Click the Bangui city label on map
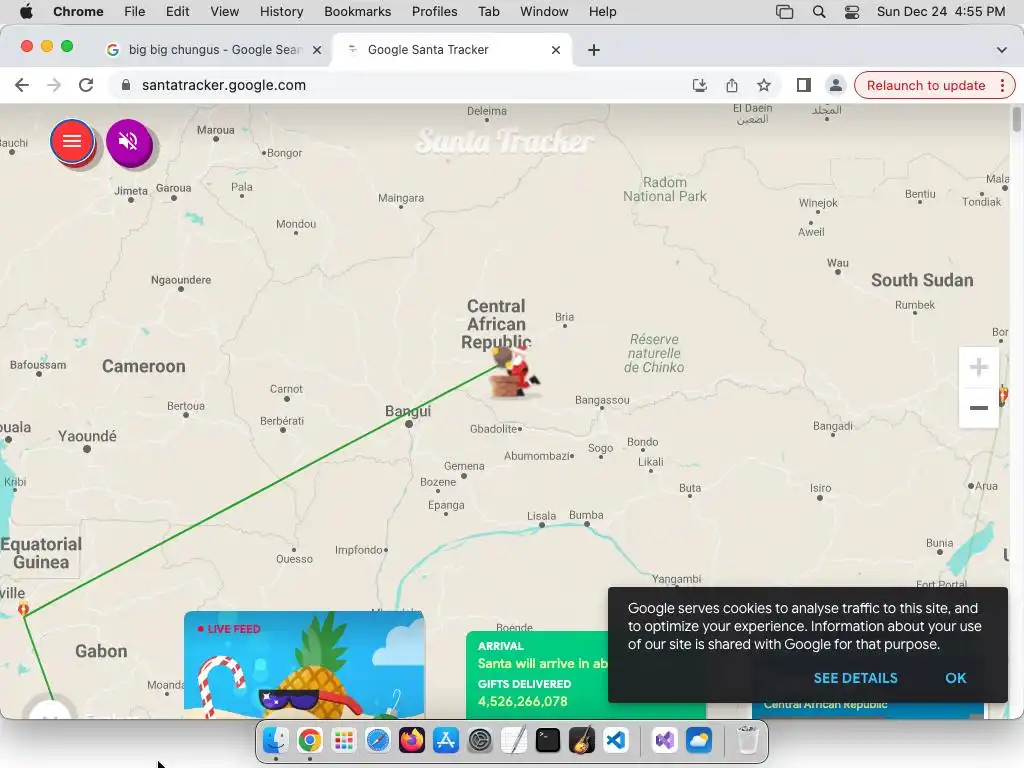Image resolution: width=1024 pixels, height=768 pixels. coord(408,411)
